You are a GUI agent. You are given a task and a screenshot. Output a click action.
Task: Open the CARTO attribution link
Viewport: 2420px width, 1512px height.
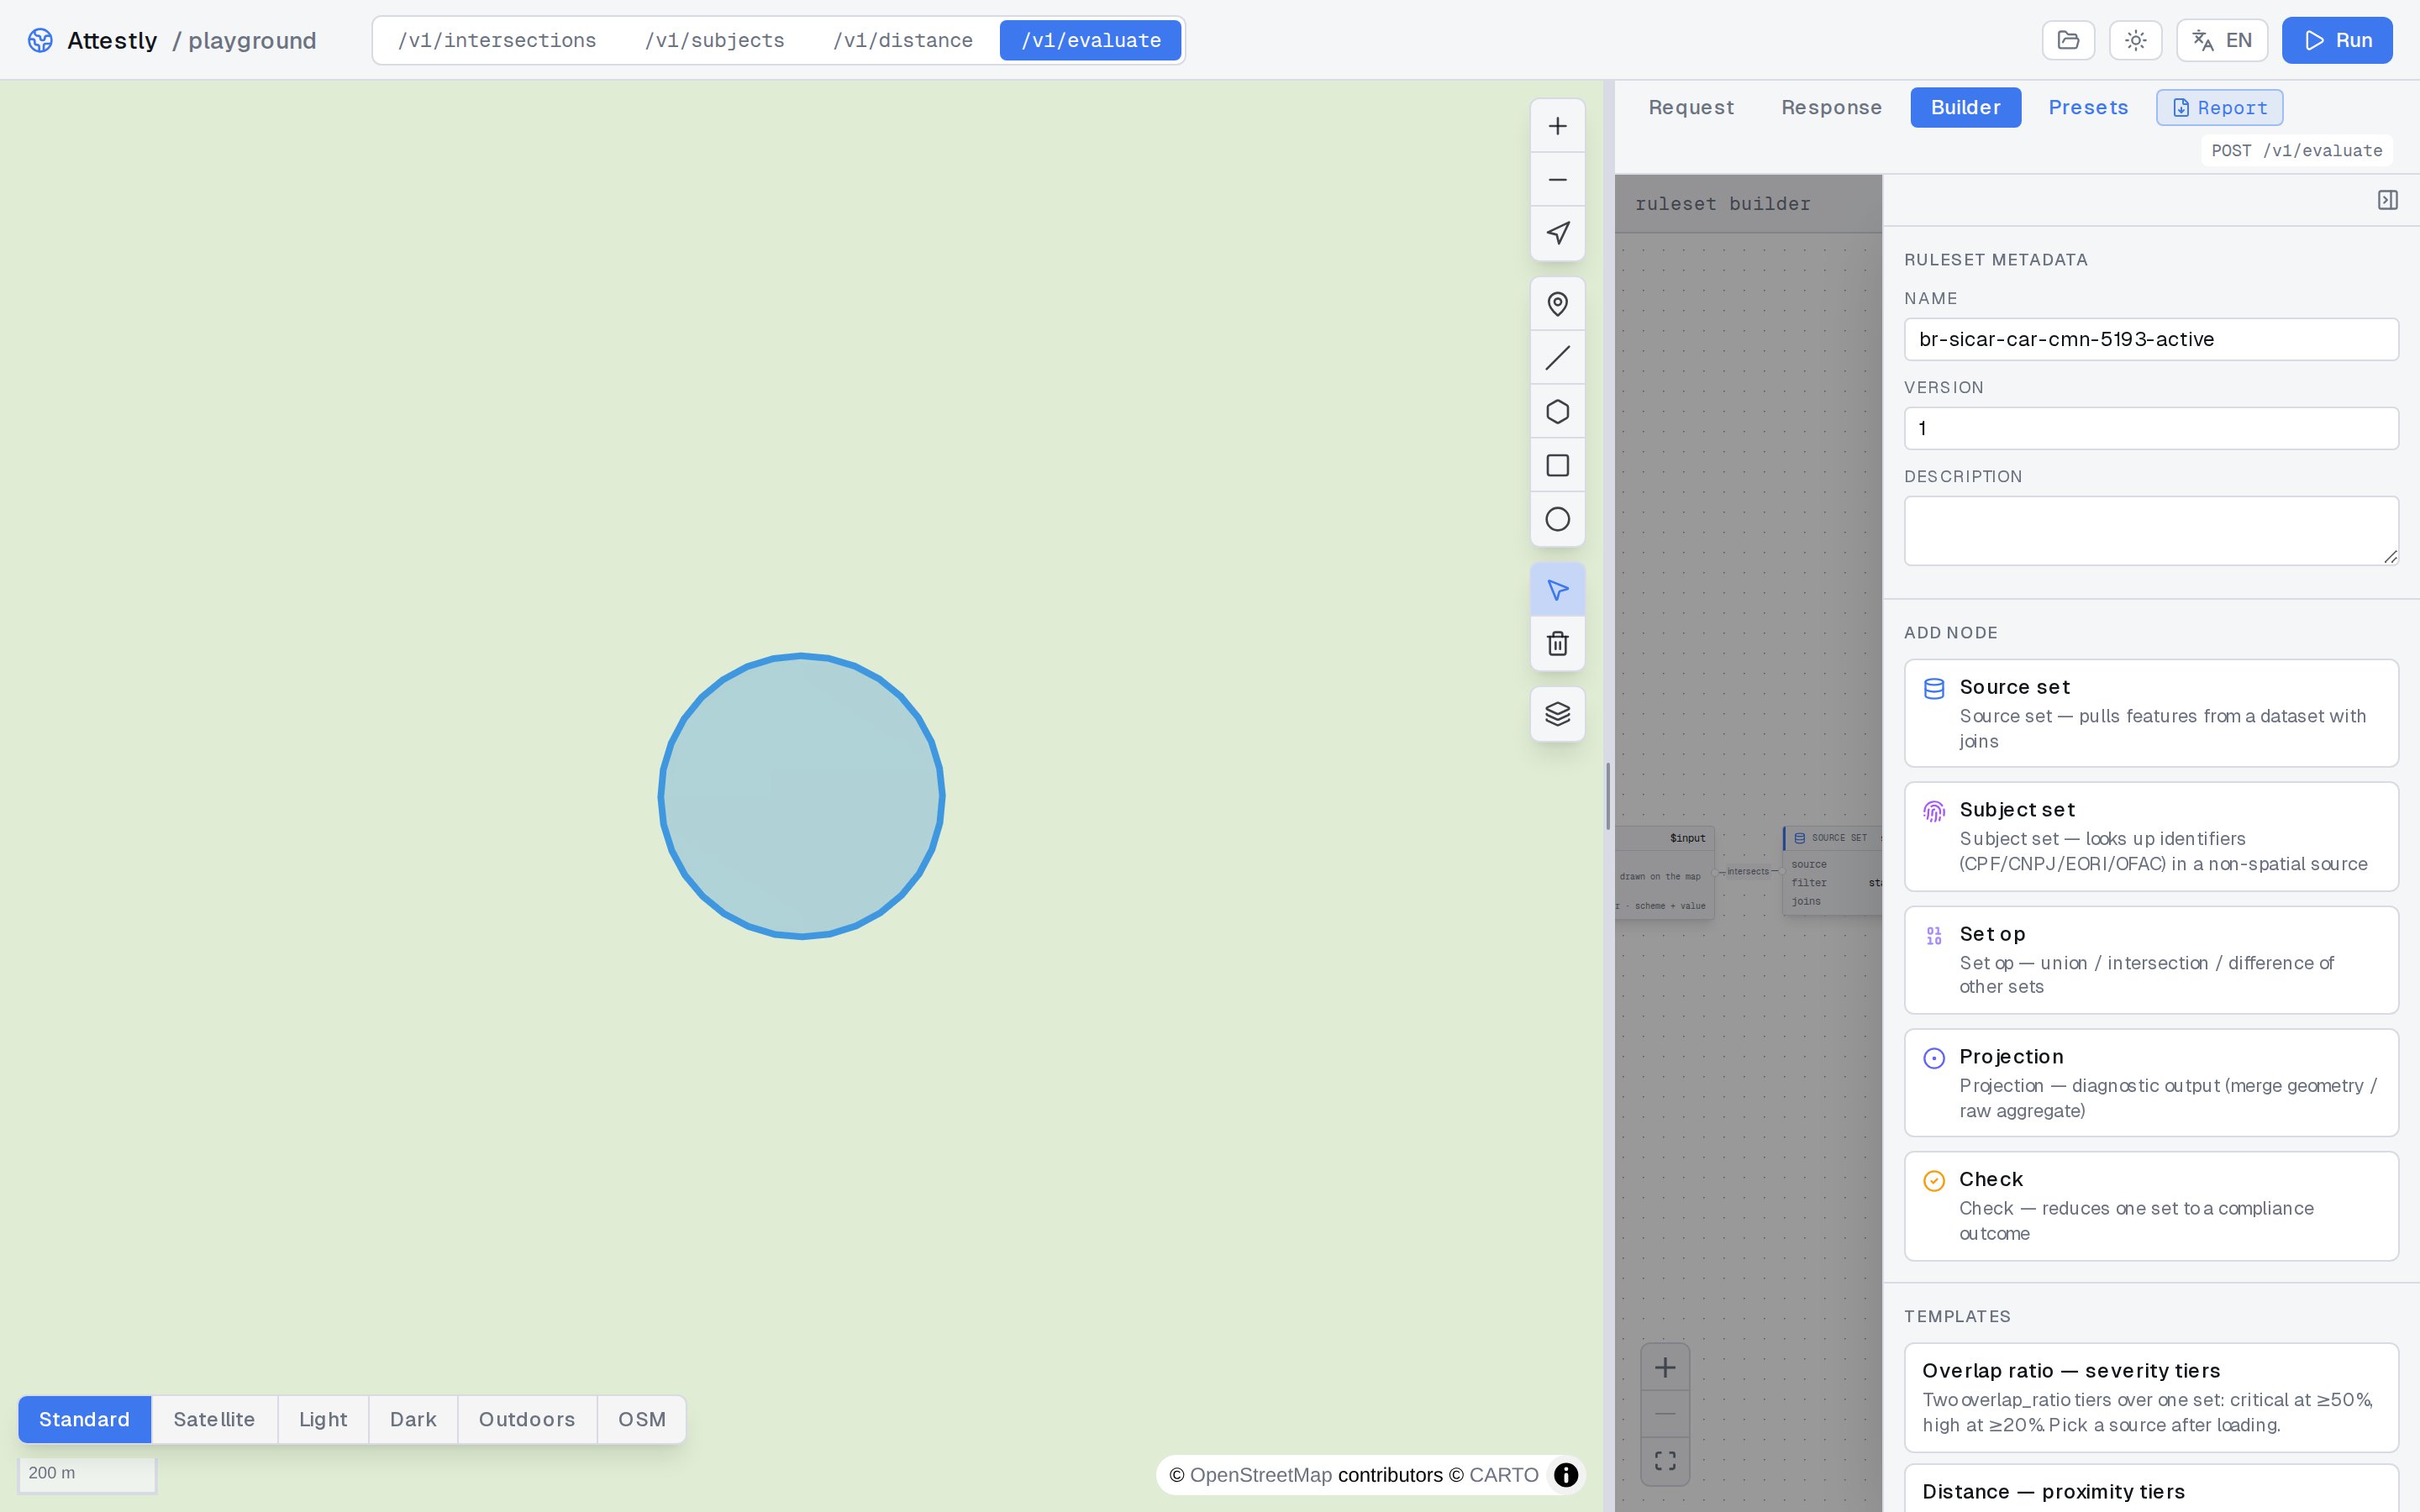point(1504,1475)
